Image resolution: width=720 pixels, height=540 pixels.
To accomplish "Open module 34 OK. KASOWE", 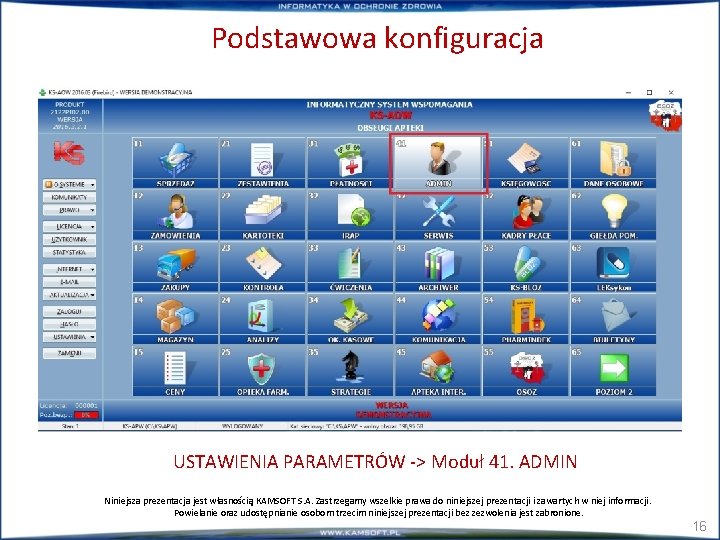I will 350,319.
